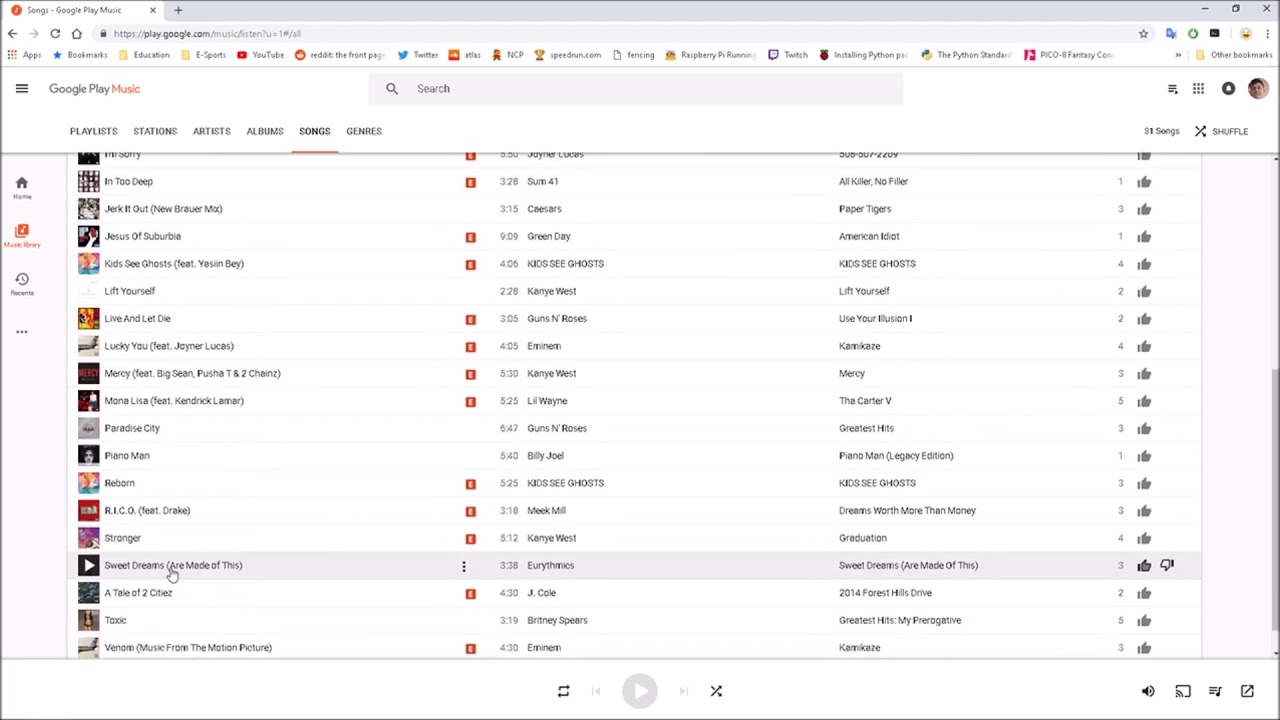The width and height of the screenshot is (1280, 720).
Task: Open the user profile avatar
Action: [x=1258, y=89]
